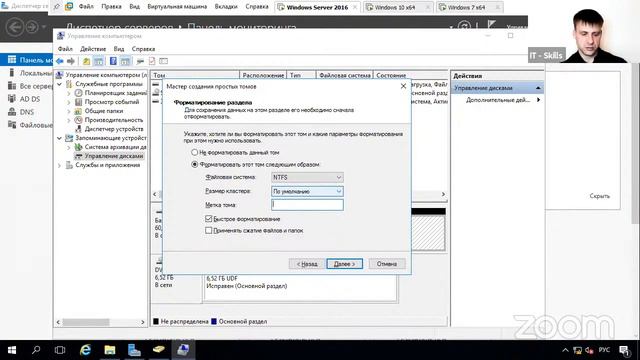Viewport: 640px width, 360px height.
Task: Open the Справка menu in Computer Management
Action: [x=143, y=49]
